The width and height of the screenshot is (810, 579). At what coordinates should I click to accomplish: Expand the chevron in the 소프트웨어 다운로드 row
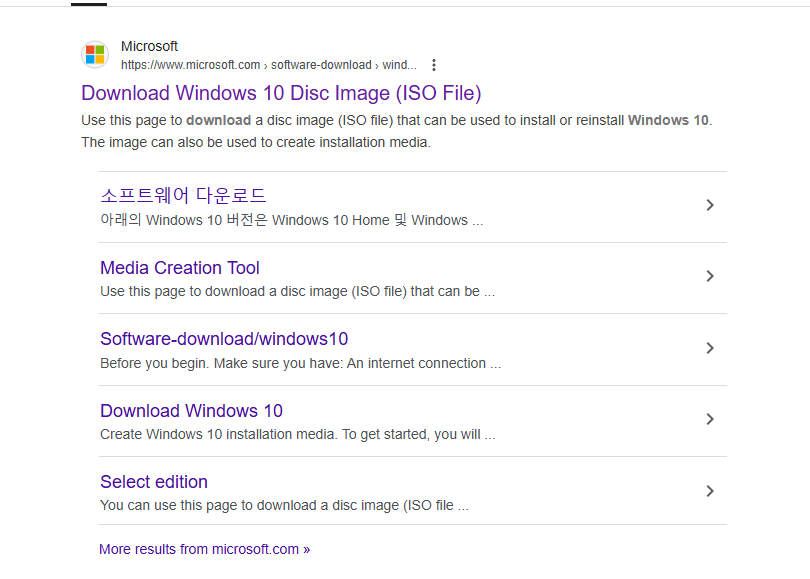(710, 205)
